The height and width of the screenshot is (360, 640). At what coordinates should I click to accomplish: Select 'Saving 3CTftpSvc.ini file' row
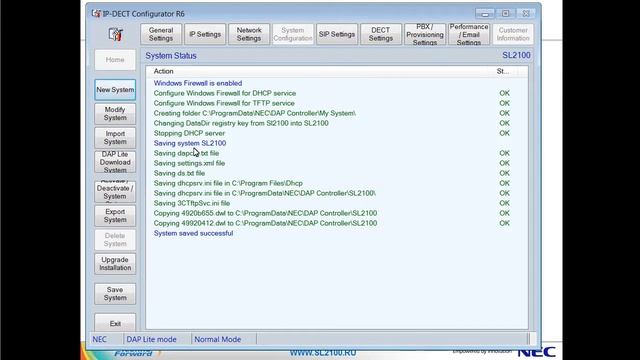pos(337,203)
